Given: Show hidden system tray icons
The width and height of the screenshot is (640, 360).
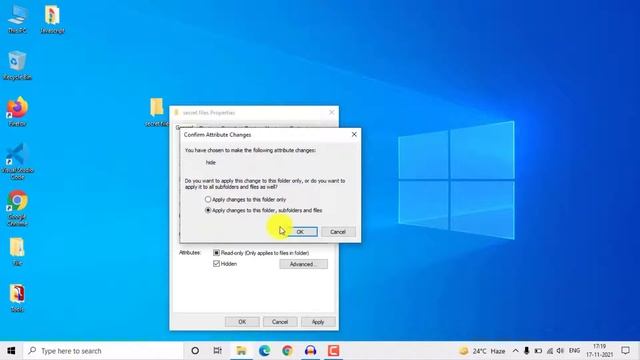Looking at the screenshot, I should [x=516, y=351].
